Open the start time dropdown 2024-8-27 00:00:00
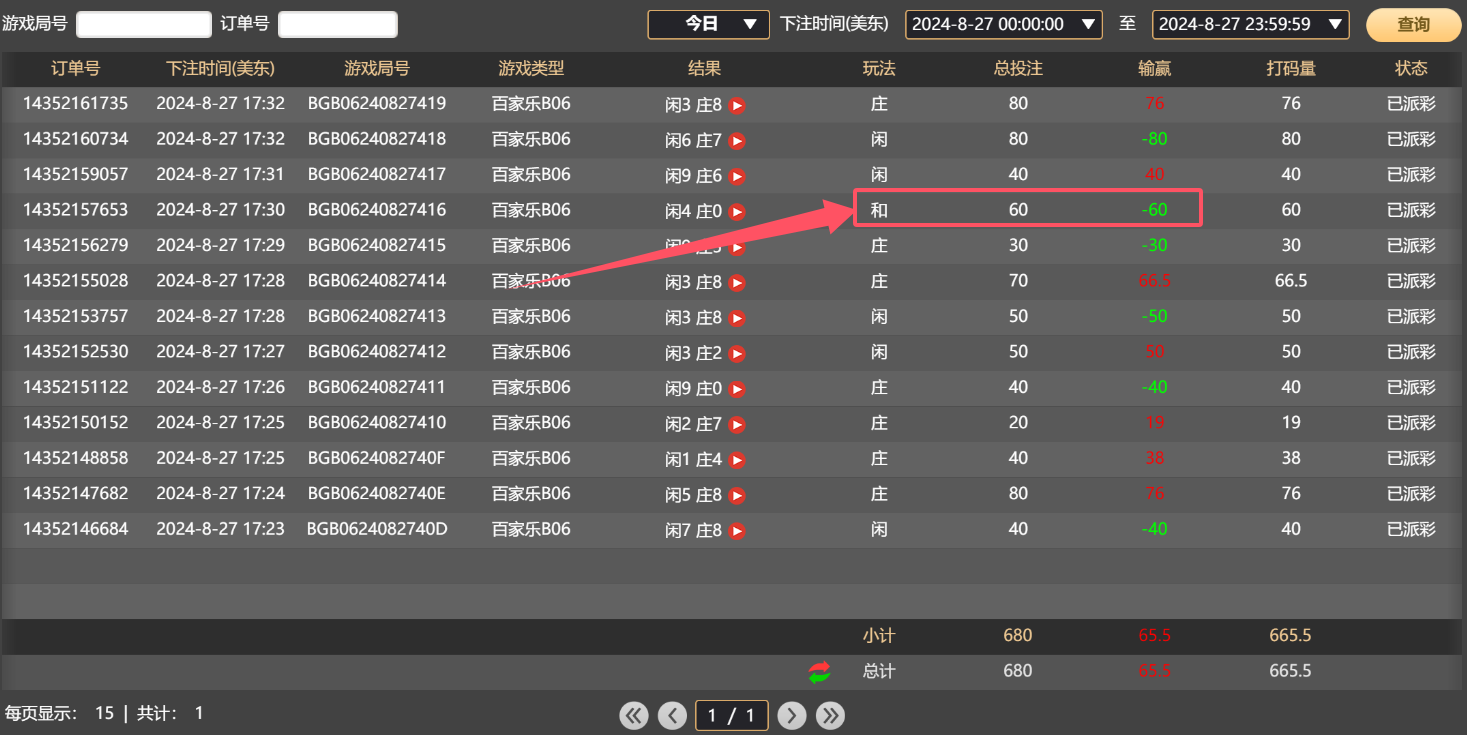This screenshot has height=735, width=1467. click(1003, 24)
